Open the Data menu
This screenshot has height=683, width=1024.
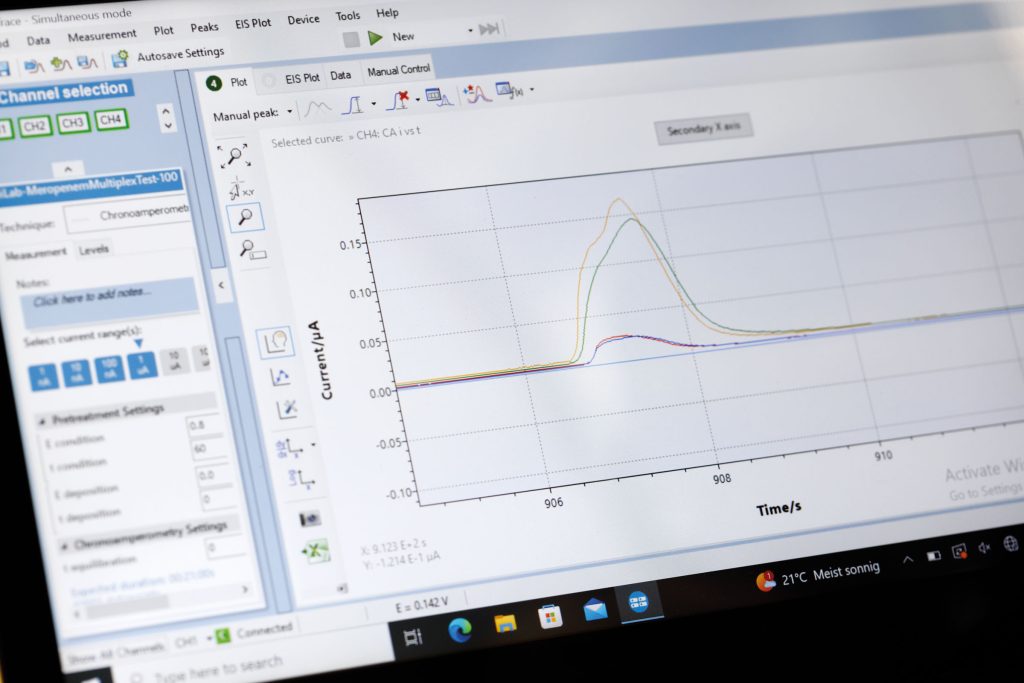[39, 40]
